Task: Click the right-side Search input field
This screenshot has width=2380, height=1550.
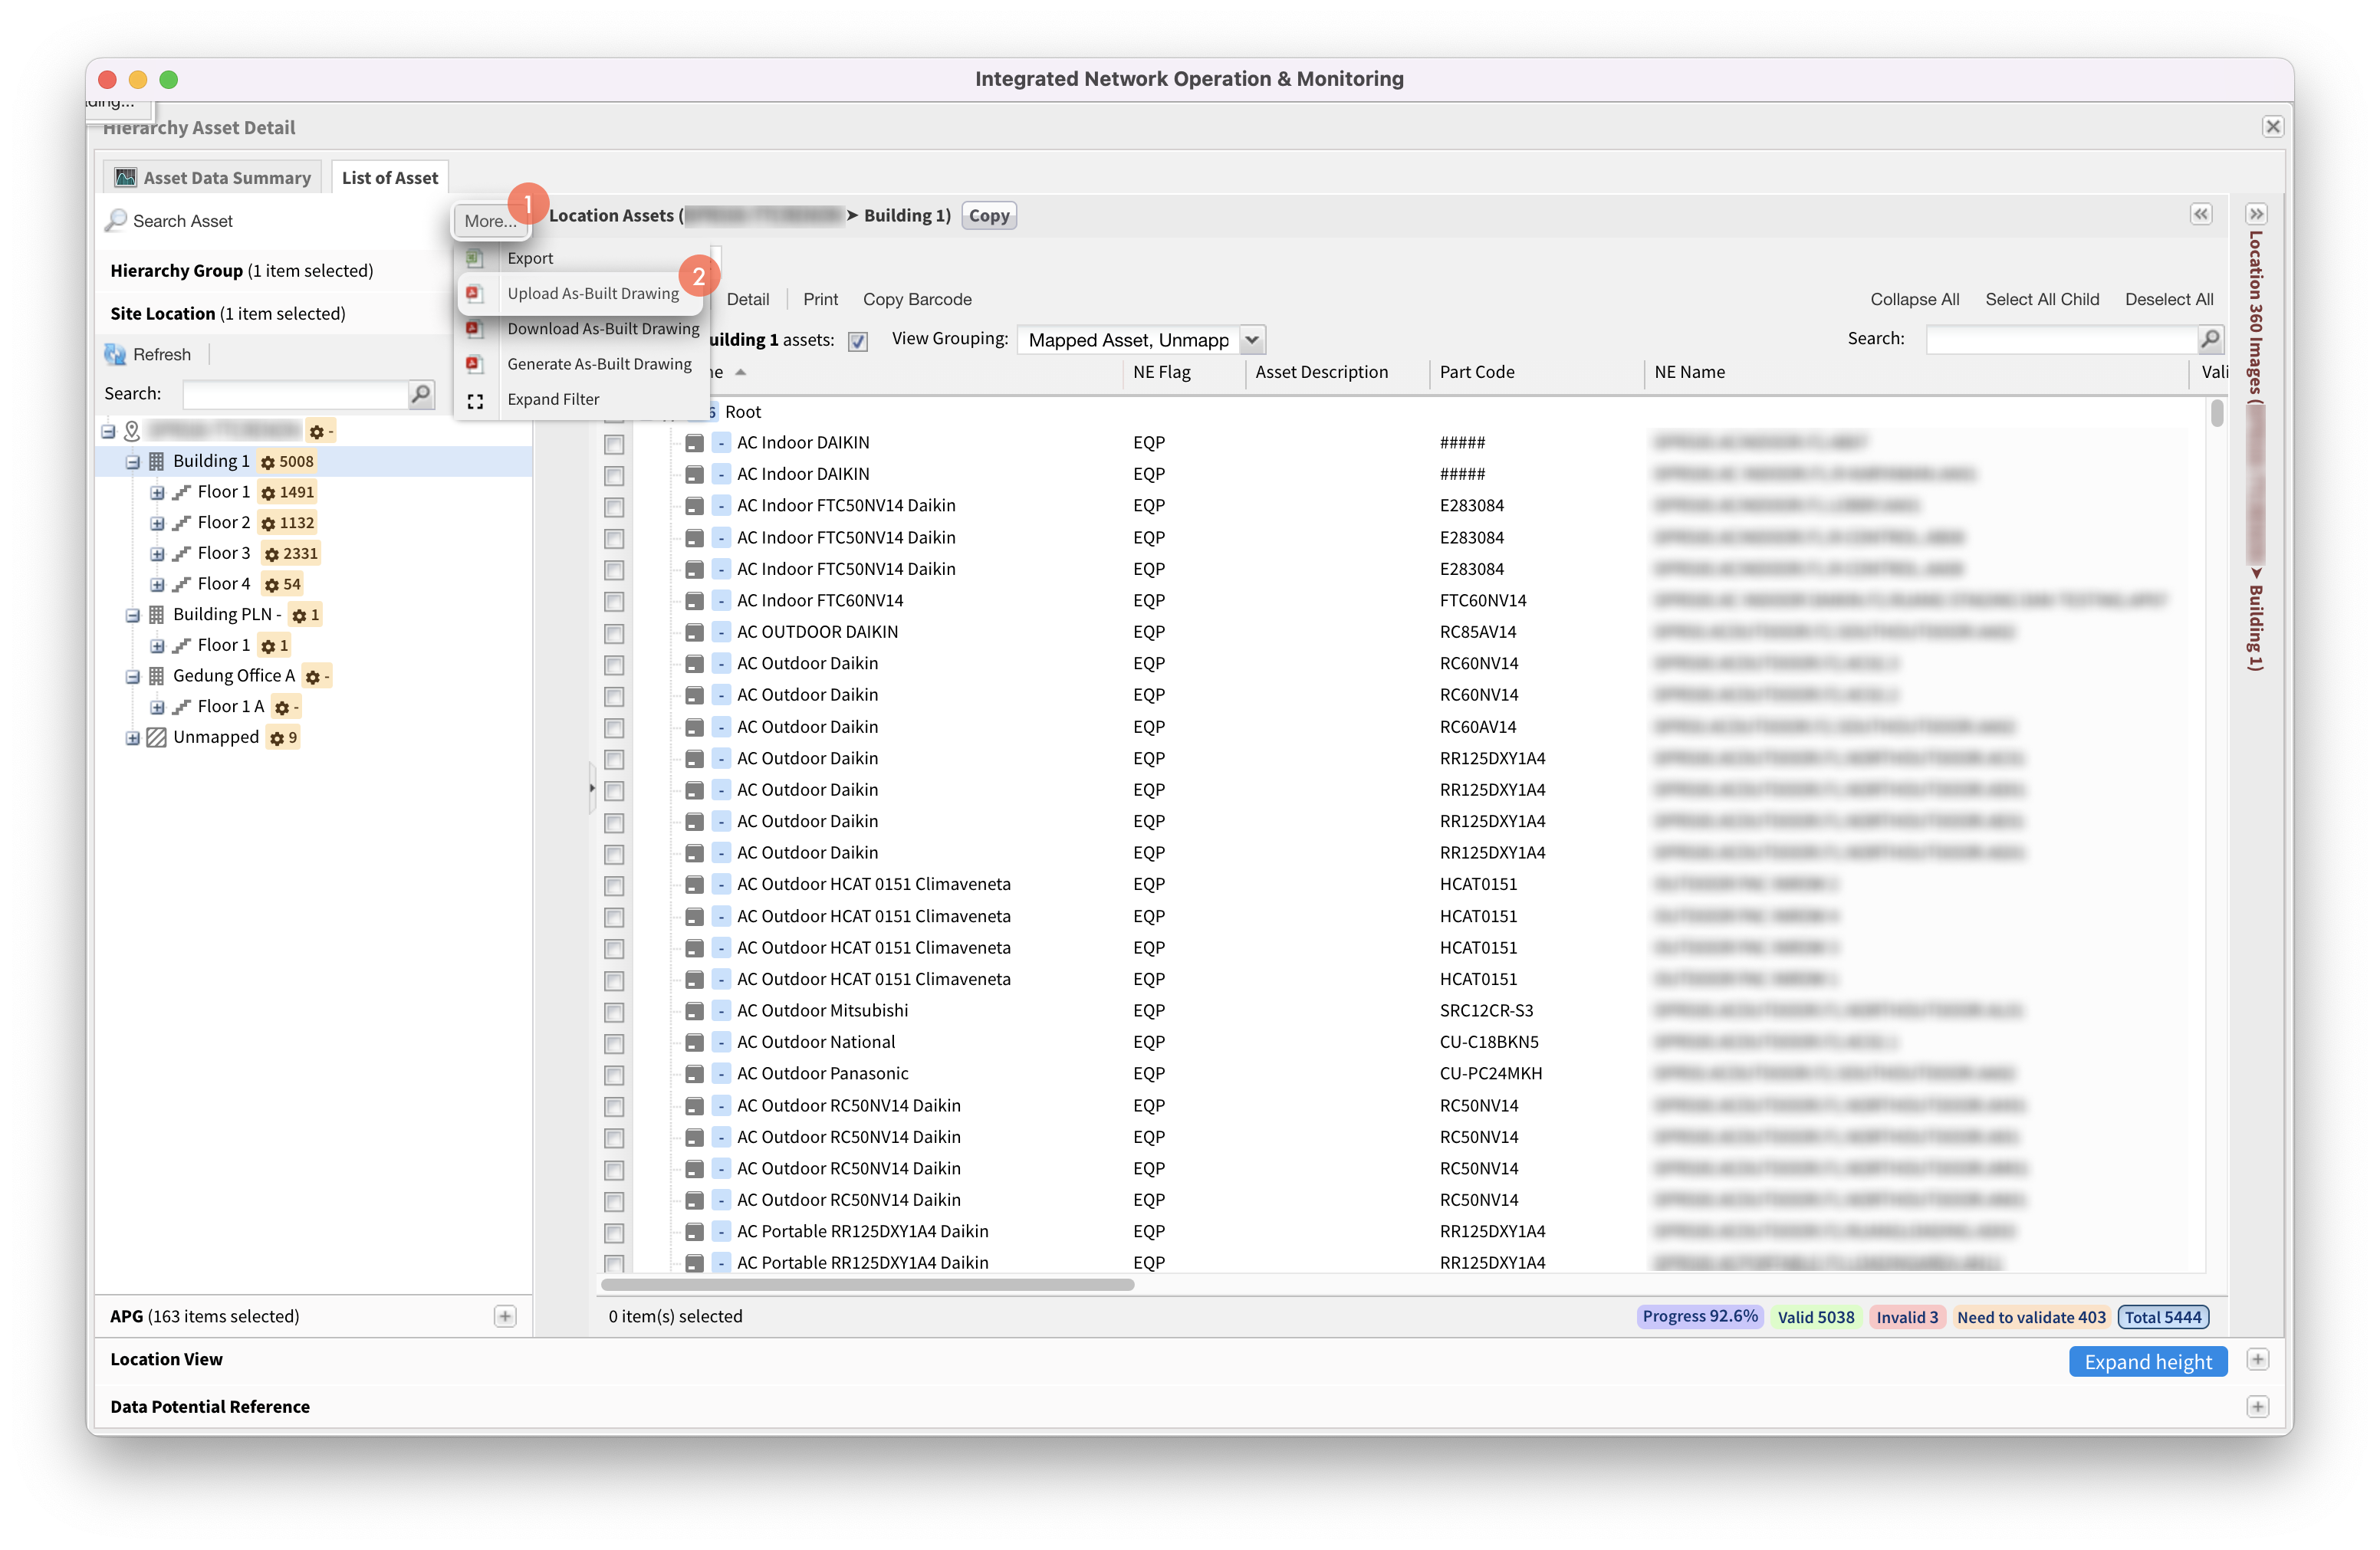Action: coord(2061,340)
